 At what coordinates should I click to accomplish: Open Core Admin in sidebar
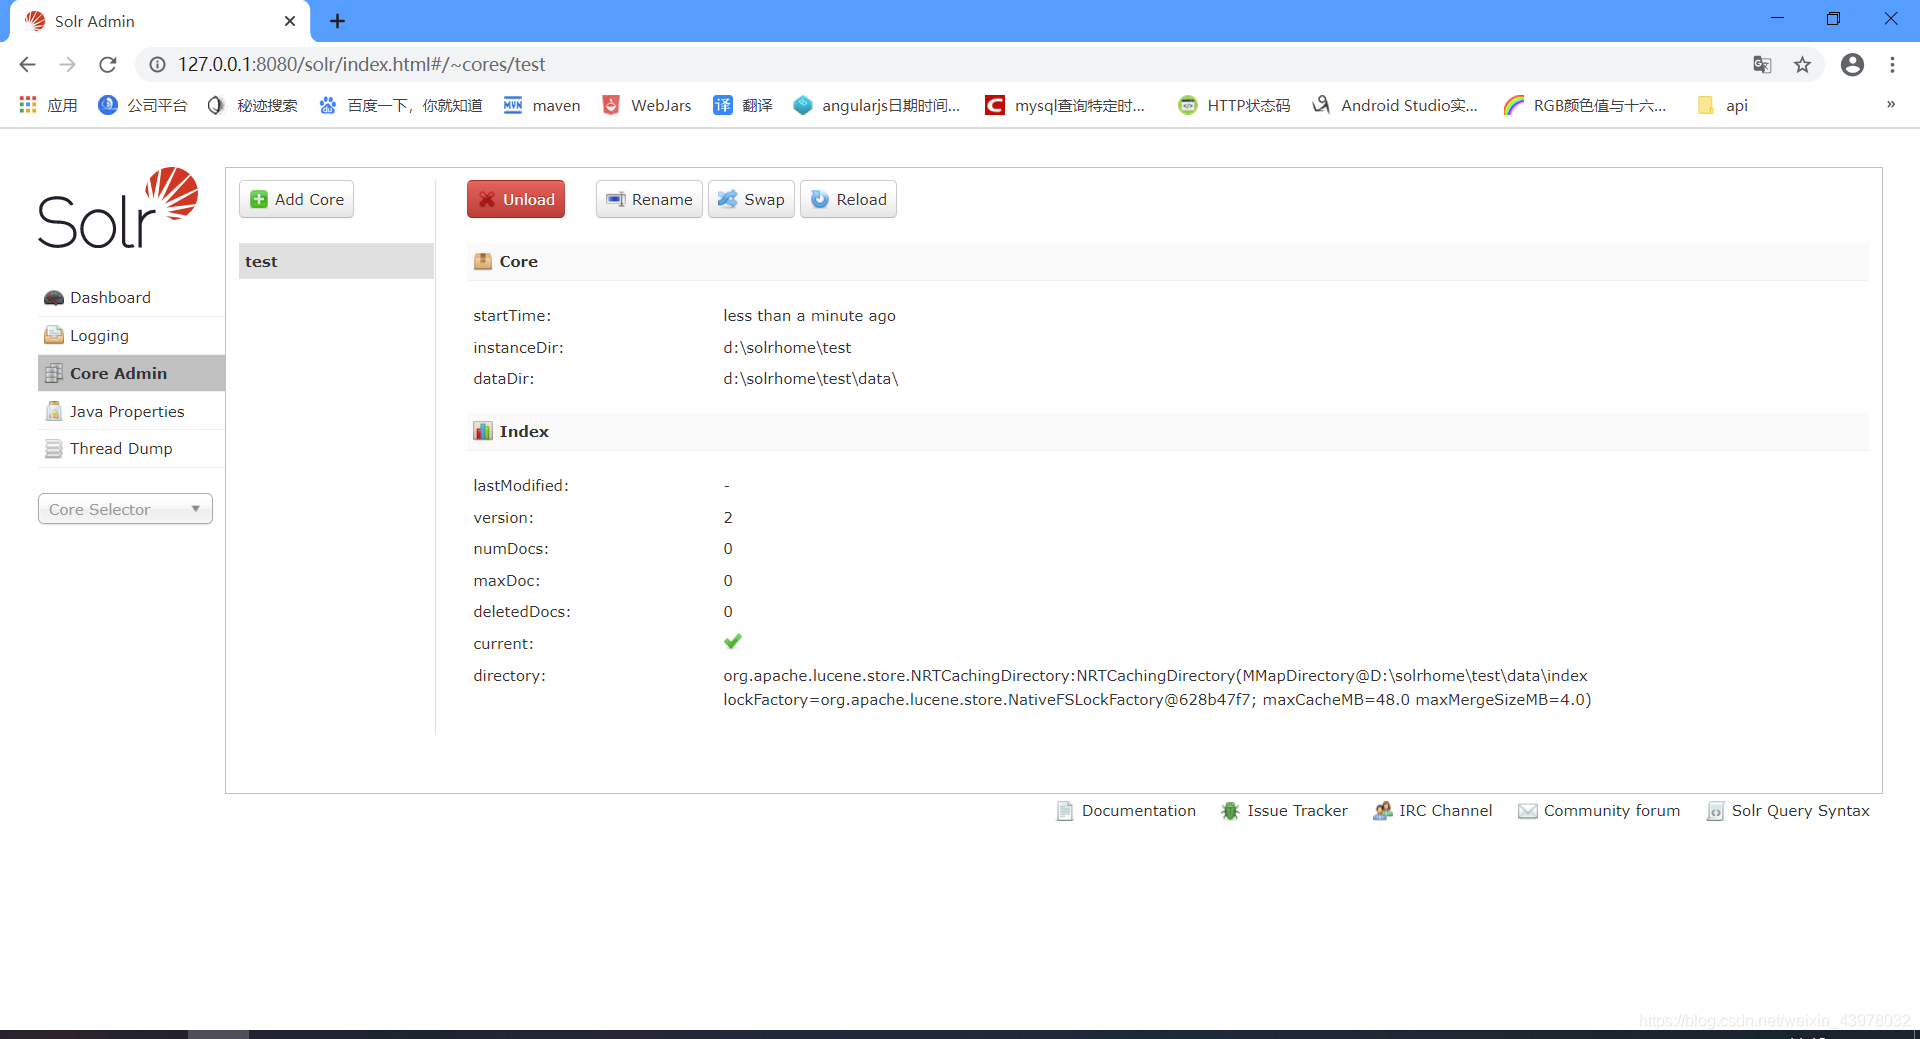pos(131,373)
